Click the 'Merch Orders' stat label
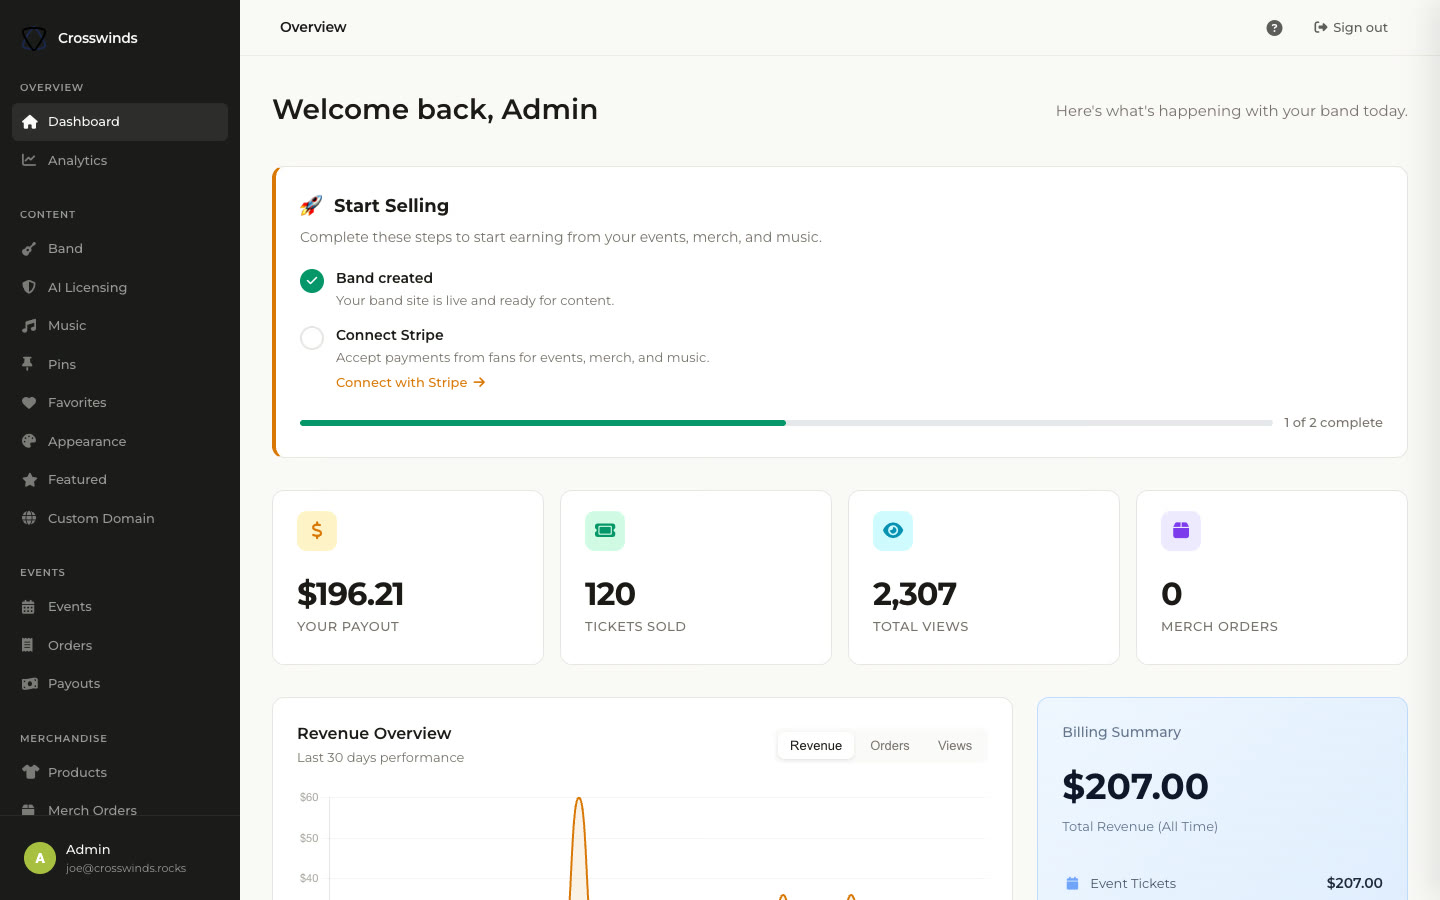The image size is (1440, 900). 1219,627
